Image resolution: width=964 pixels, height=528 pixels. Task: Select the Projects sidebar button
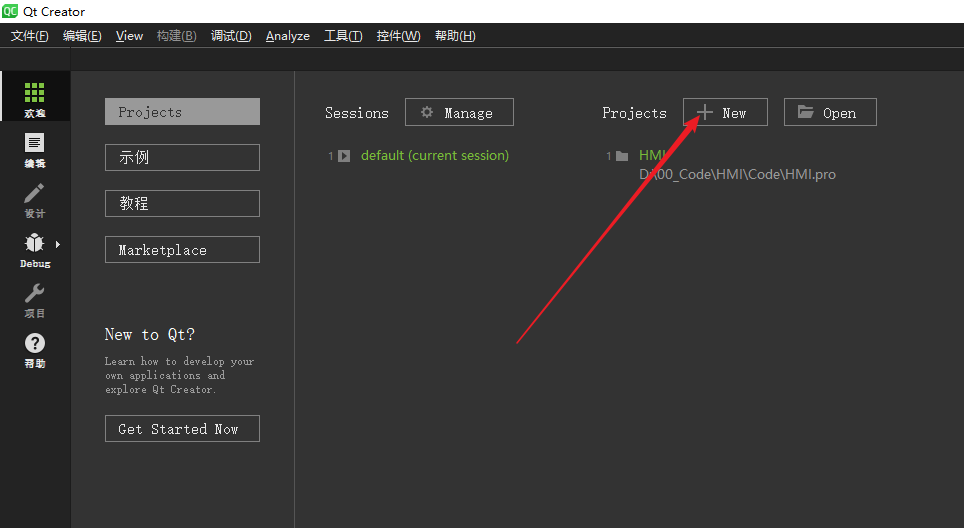tap(183, 112)
